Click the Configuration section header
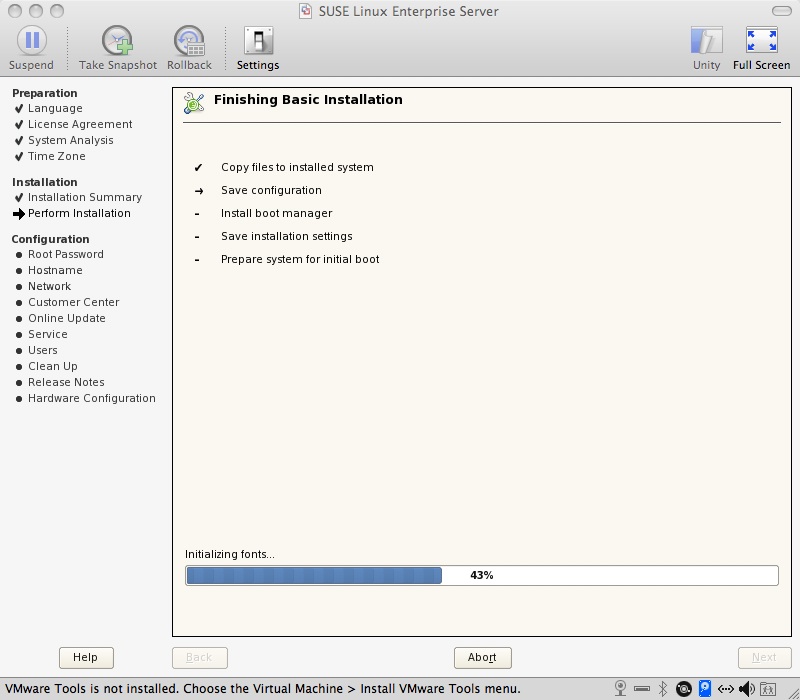This screenshot has height=700, width=800. 50,239
